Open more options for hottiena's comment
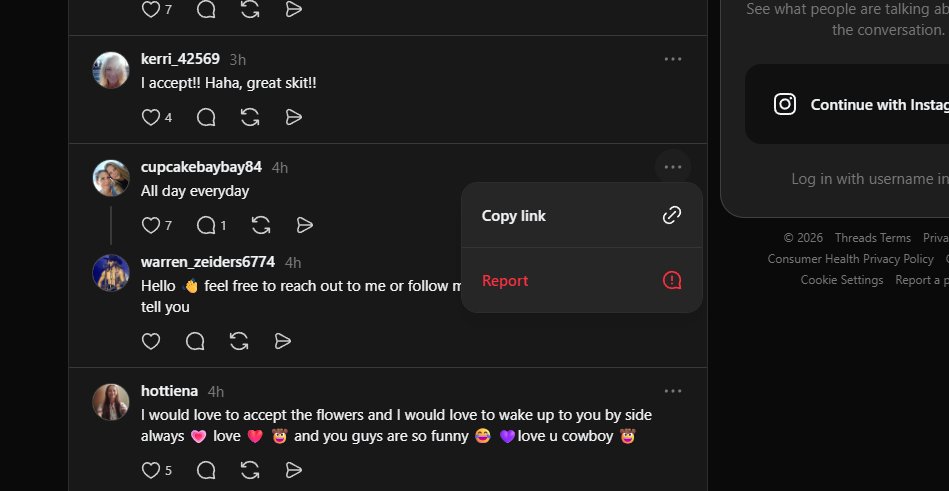 point(673,391)
